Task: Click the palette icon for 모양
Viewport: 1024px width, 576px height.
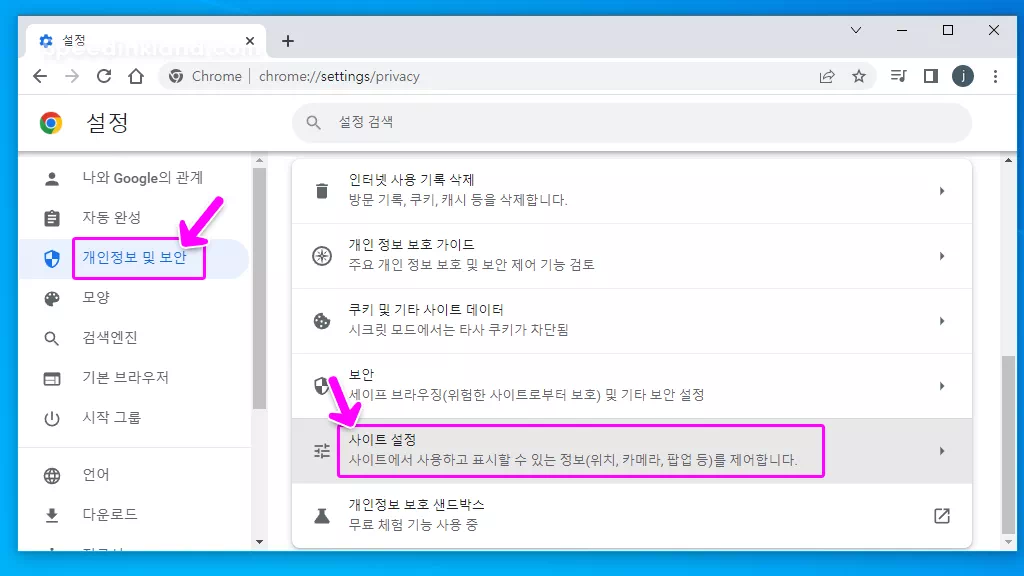Action: coord(52,298)
